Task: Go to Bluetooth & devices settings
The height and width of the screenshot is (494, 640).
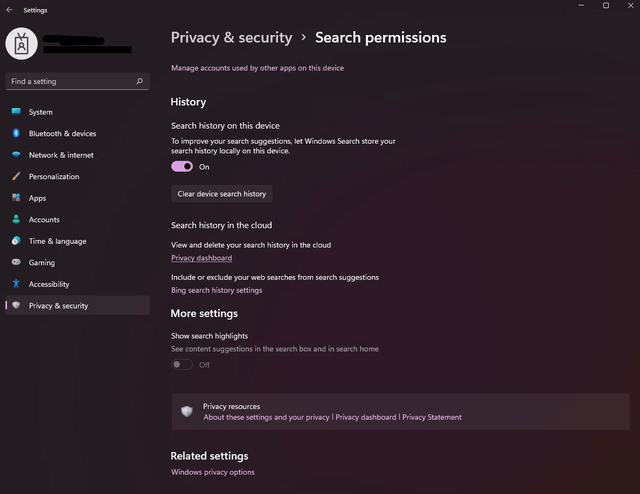Action: coord(78,134)
